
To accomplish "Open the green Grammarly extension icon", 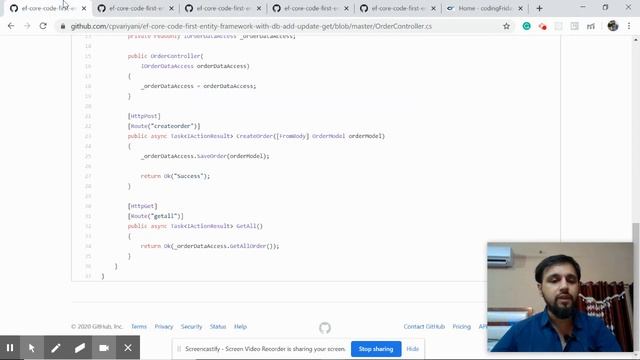I will pos(527,26).
